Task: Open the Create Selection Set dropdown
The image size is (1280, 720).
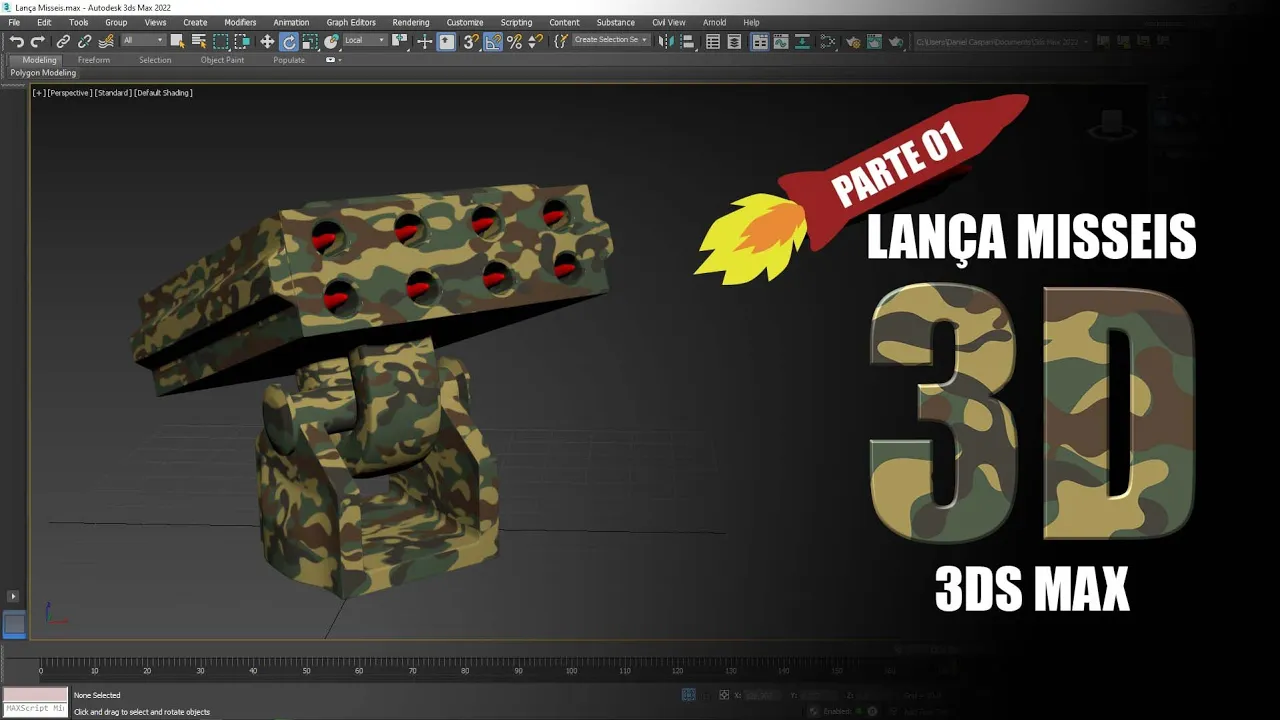Action: (611, 41)
